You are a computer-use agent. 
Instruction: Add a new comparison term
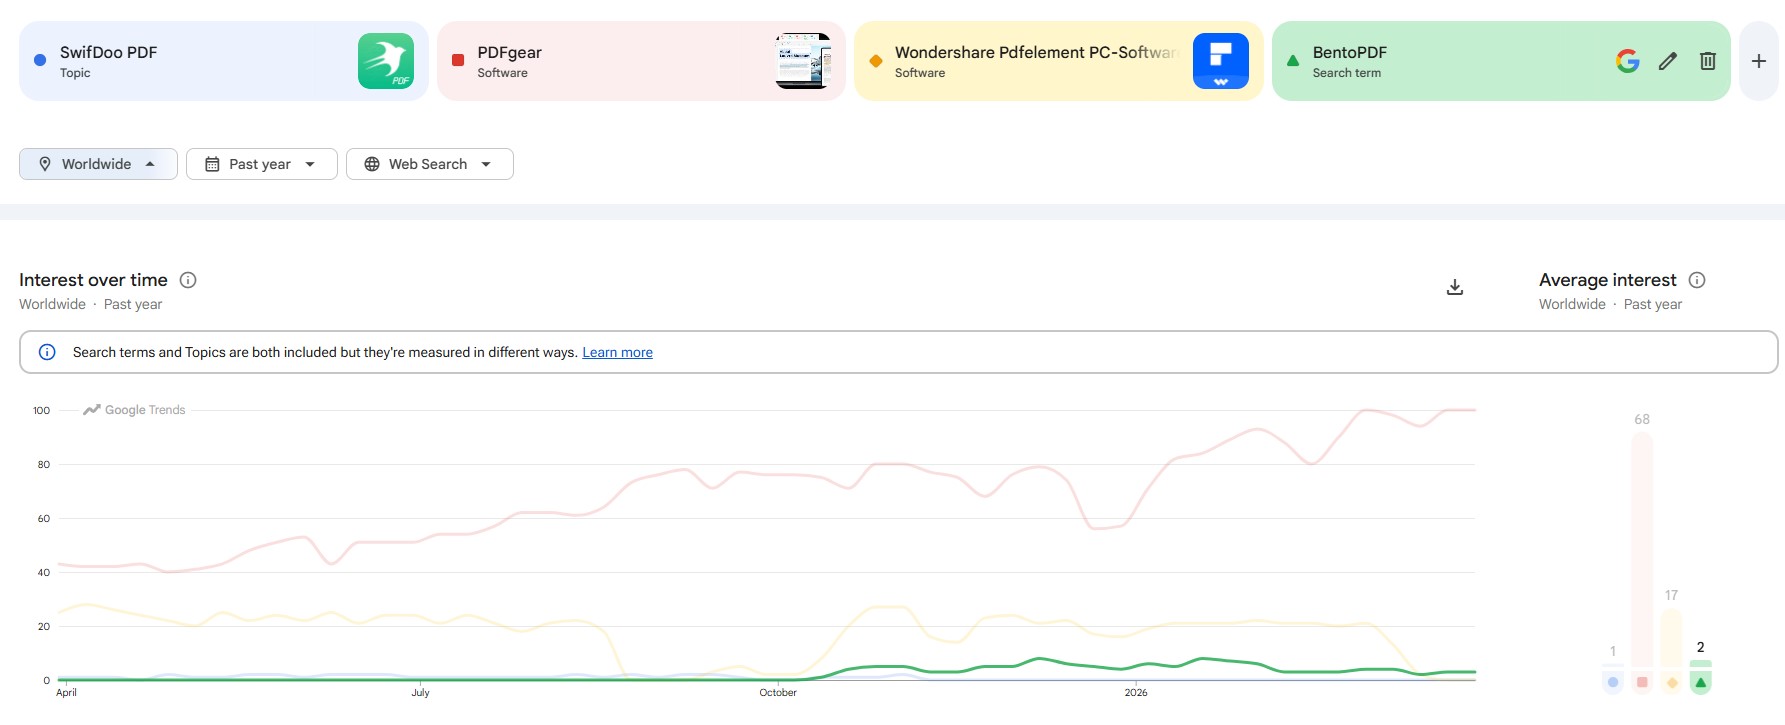(x=1759, y=61)
